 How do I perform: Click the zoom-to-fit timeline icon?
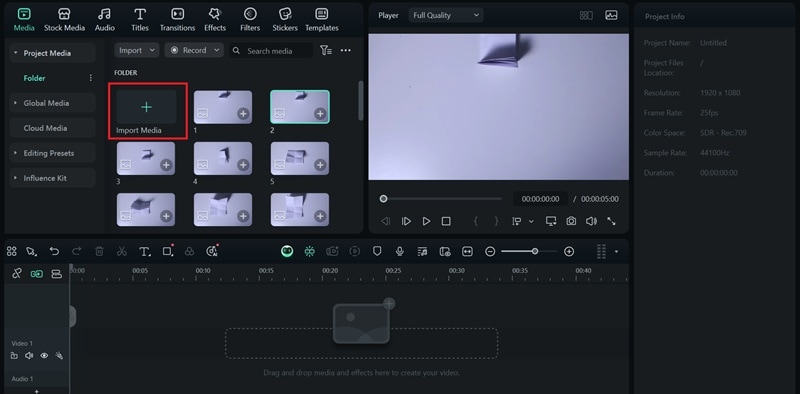(x=467, y=251)
